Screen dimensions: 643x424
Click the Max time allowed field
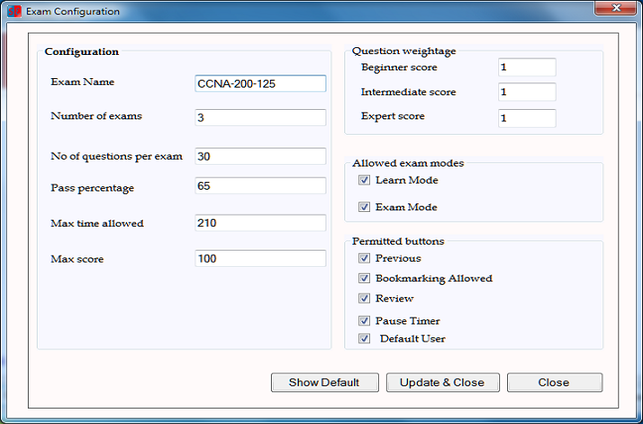[260, 223]
